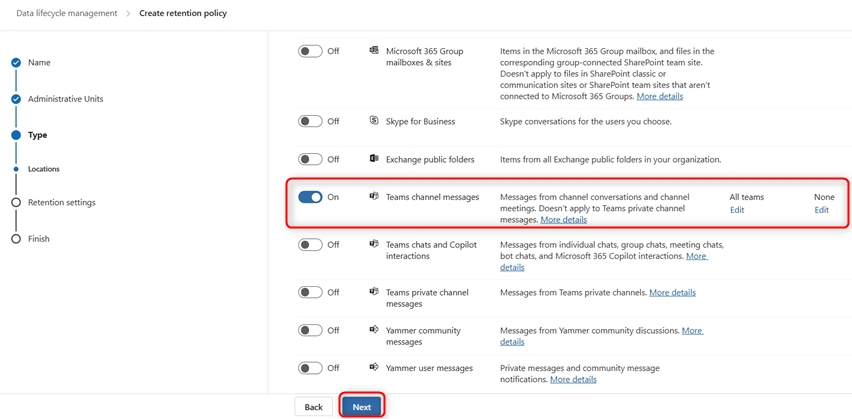Click the Yammer community messages icon

(374, 329)
